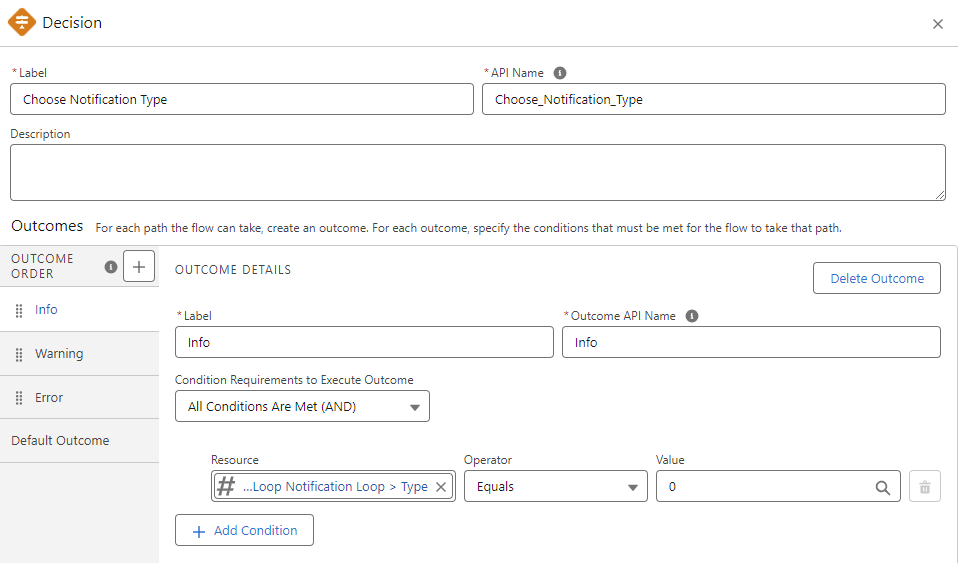Screen dimensions: 958x563
Task: Click the Add Condition button
Action: 244,530
